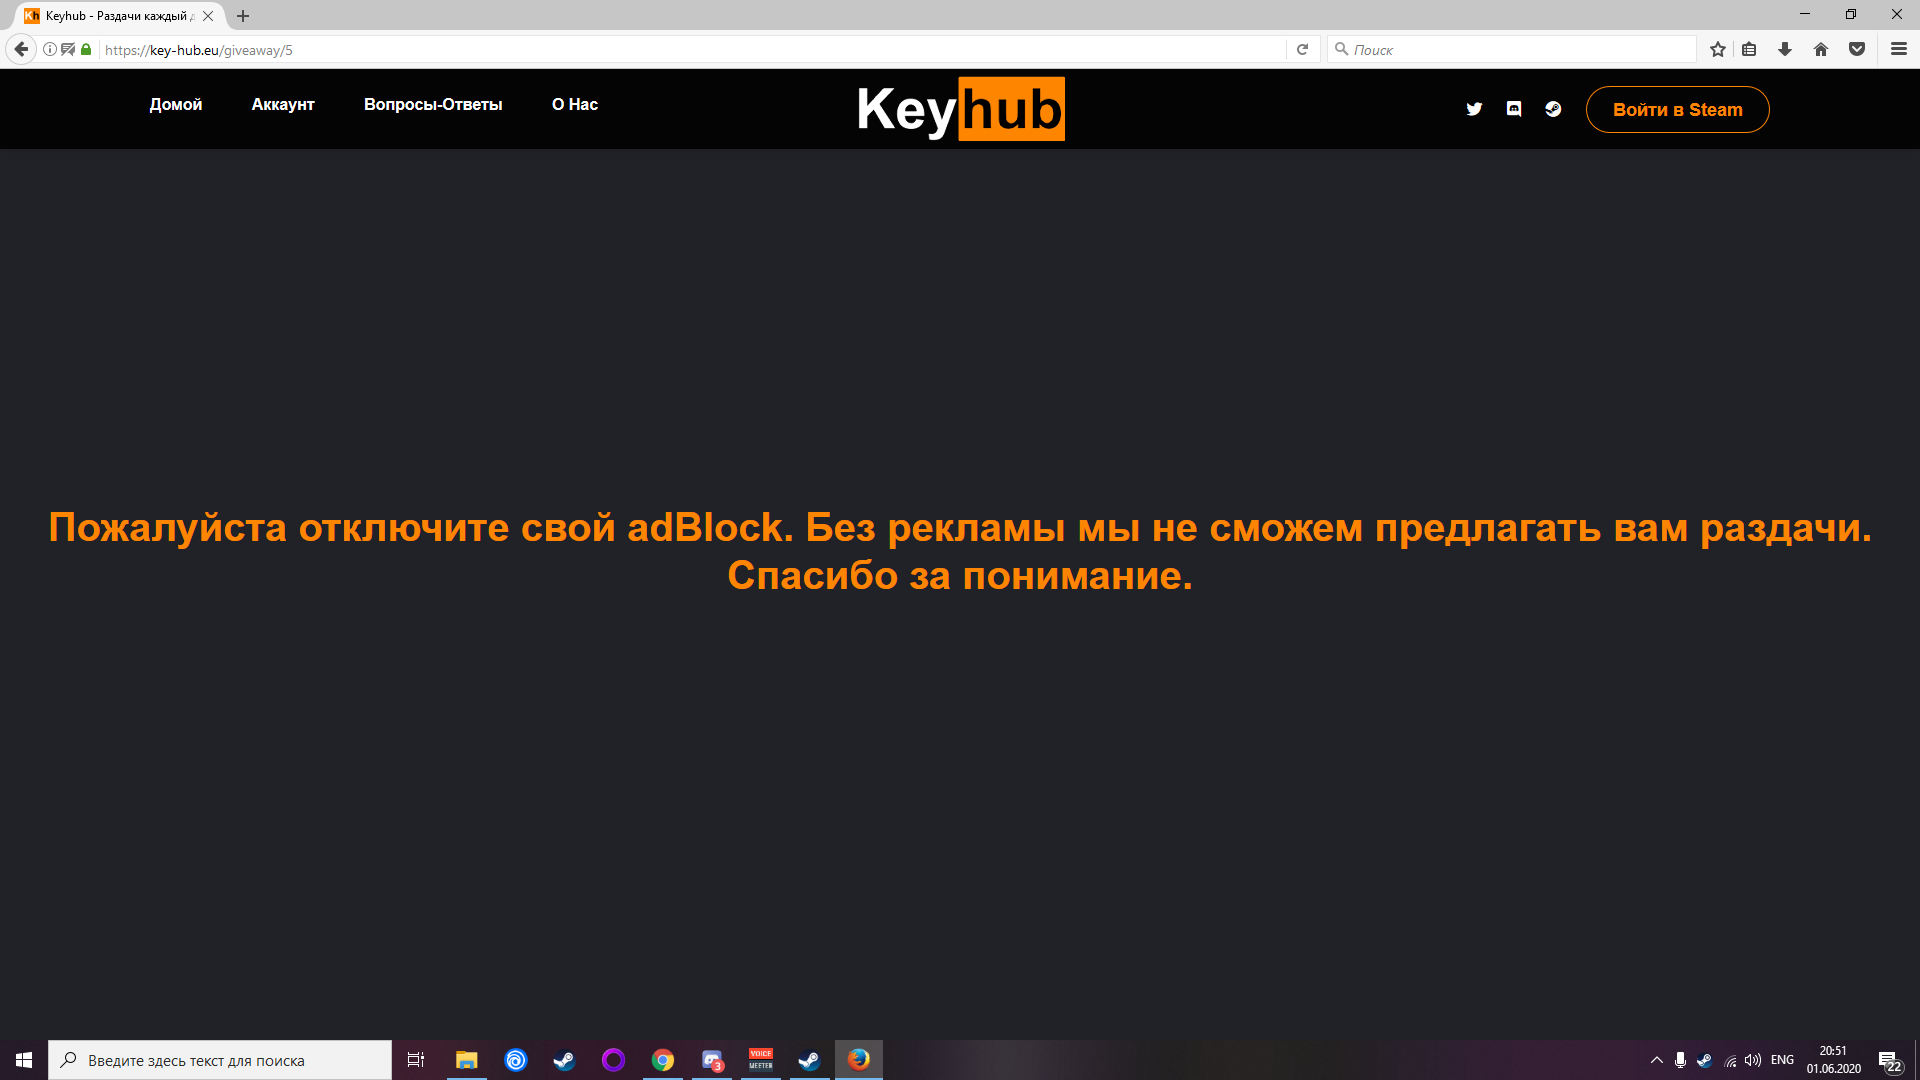Open the Action Center notifications

click(1889, 1060)
